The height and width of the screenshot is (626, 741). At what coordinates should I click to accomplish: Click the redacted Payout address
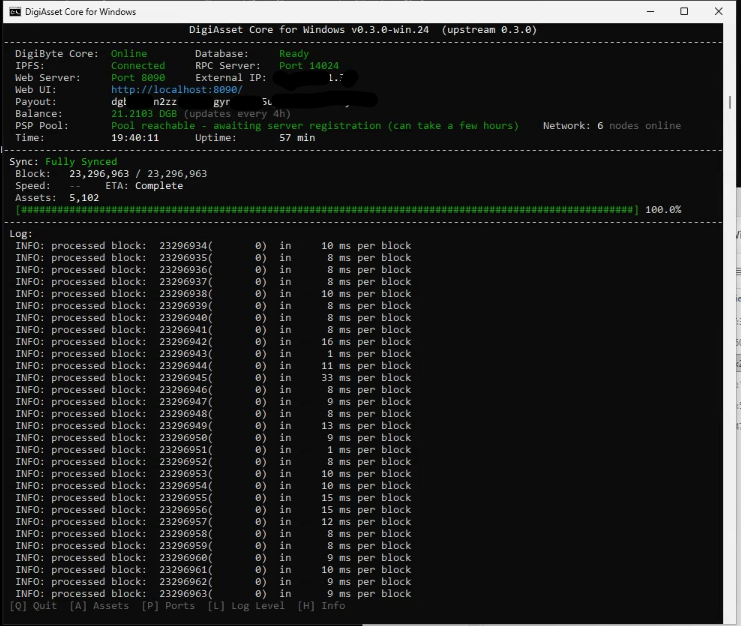point(244,101)
